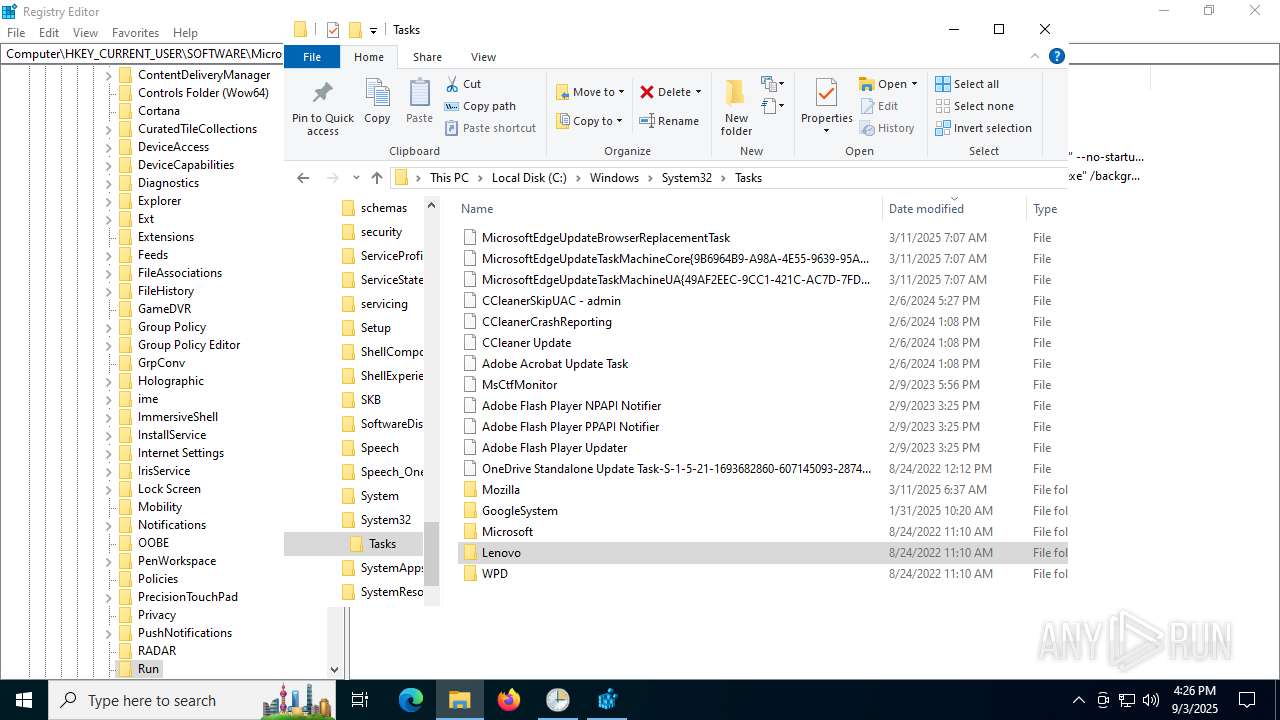Open Delete dropdown arrow
The image size is (1280, 720).
pos(698,92)
